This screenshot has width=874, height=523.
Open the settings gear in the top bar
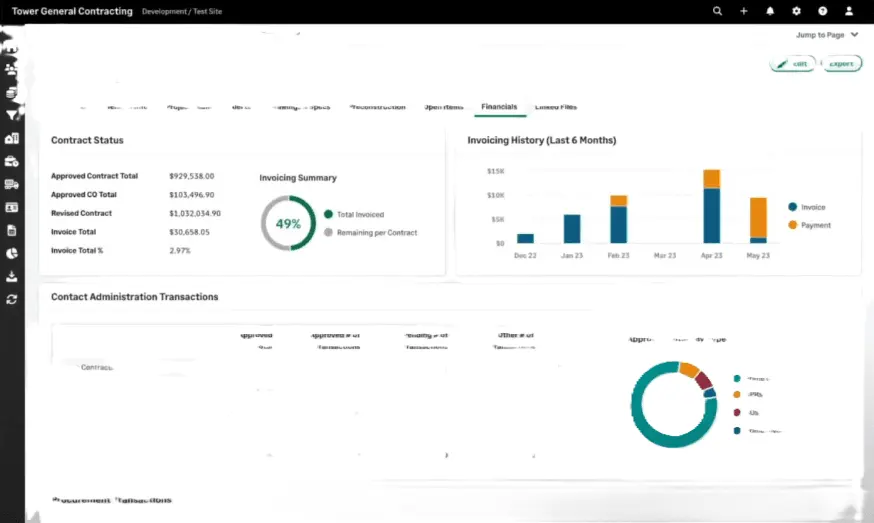coord(796,11)
